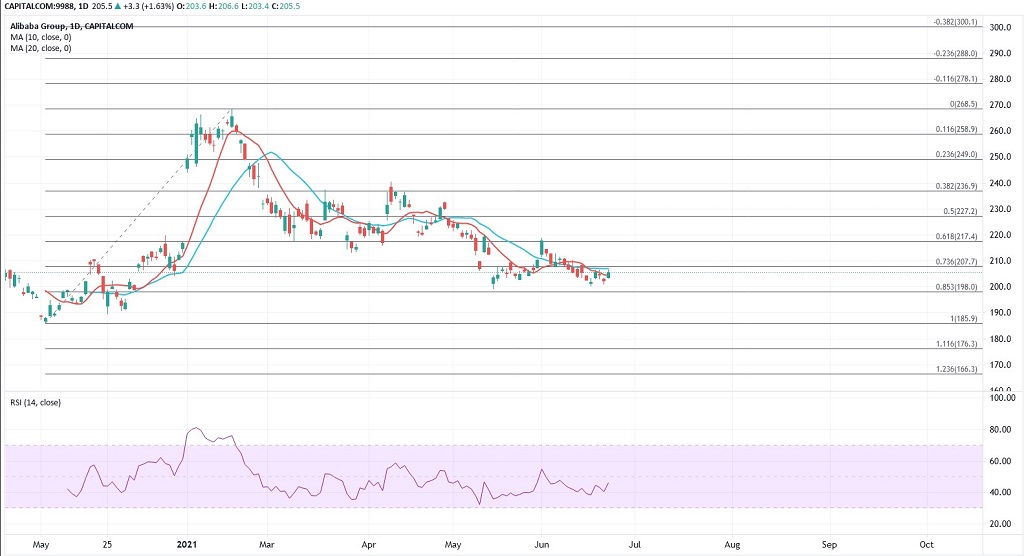Screen dimensions: 1024x556
Task: Click the 0.382(236.9) Fibonacci level label
Action: [957, 186]
